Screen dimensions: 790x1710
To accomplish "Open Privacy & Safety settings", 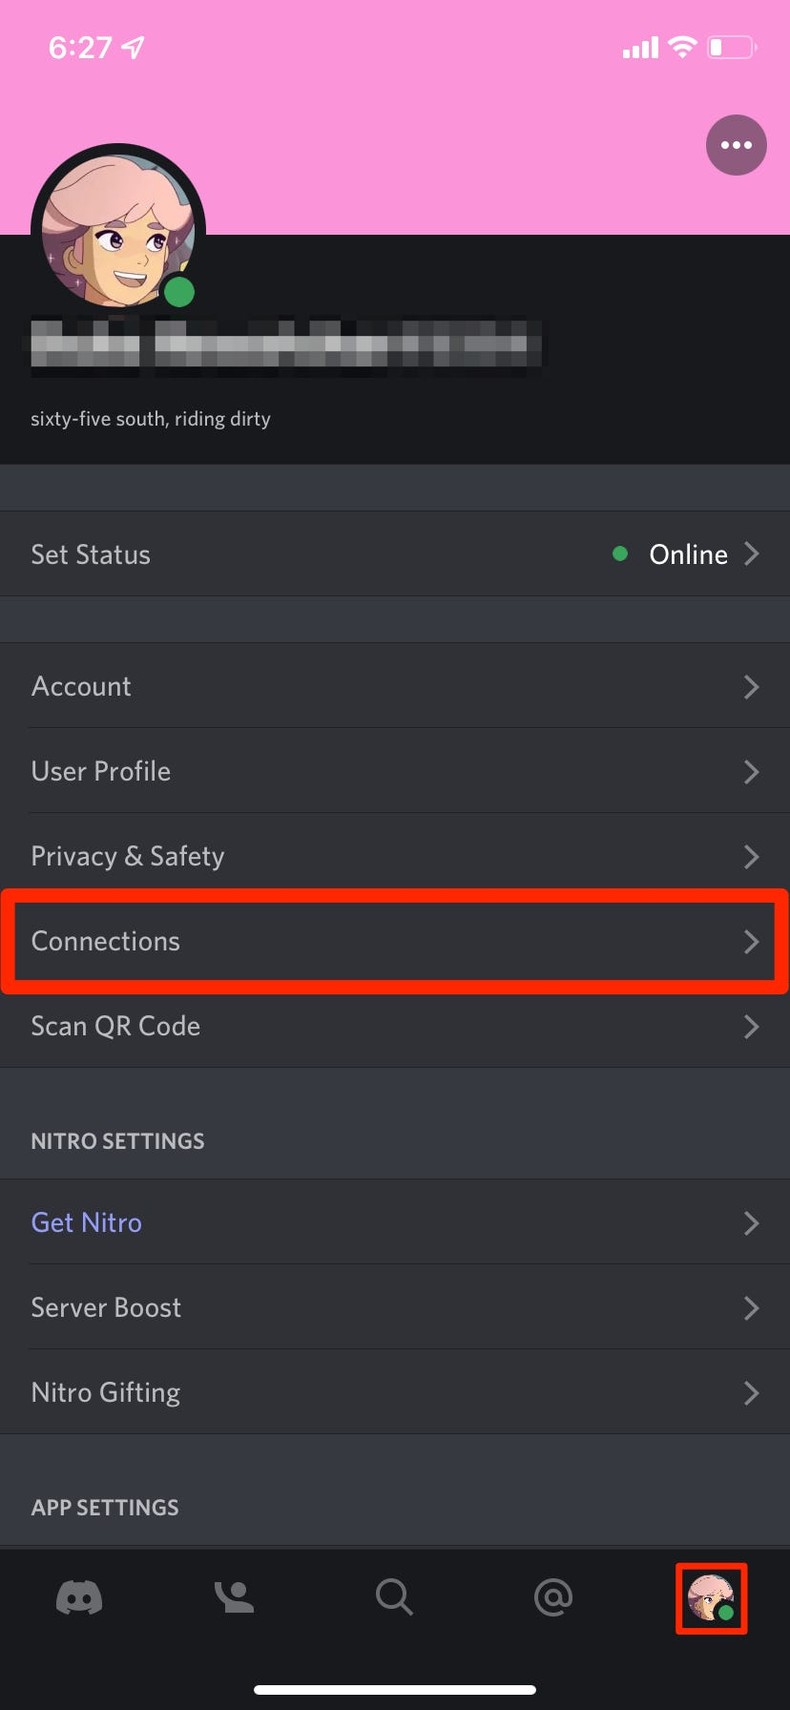I will (127, 856).
